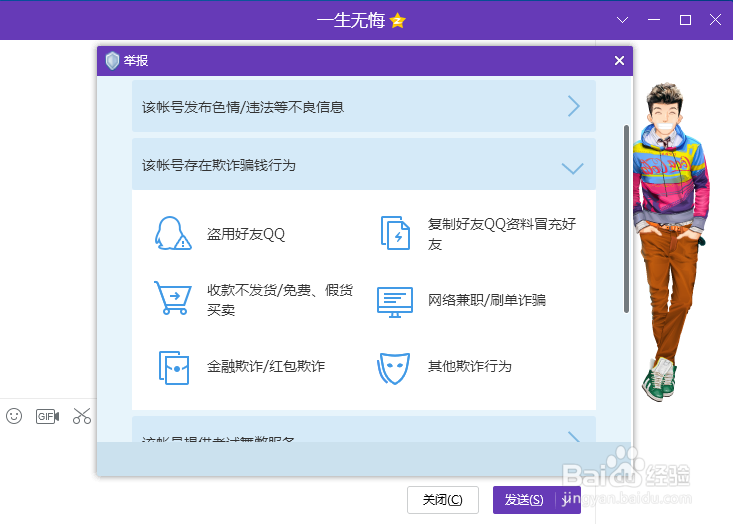Minimize the chat window
This screenshot has width=733, height=524.
654,20
